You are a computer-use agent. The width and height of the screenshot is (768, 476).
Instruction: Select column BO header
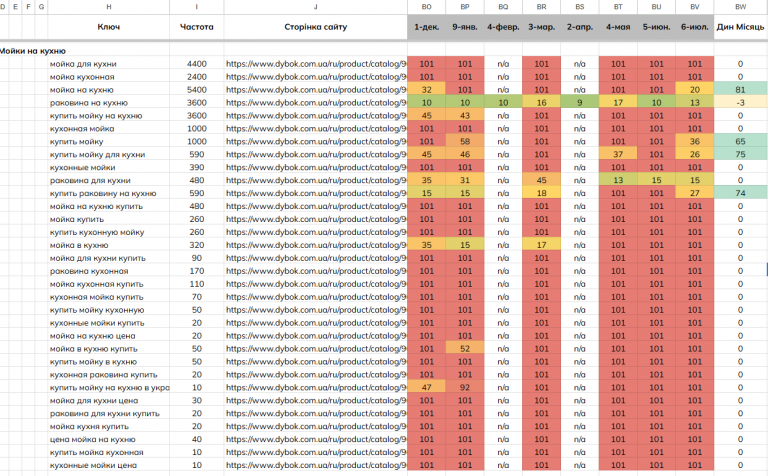[426, 7]
